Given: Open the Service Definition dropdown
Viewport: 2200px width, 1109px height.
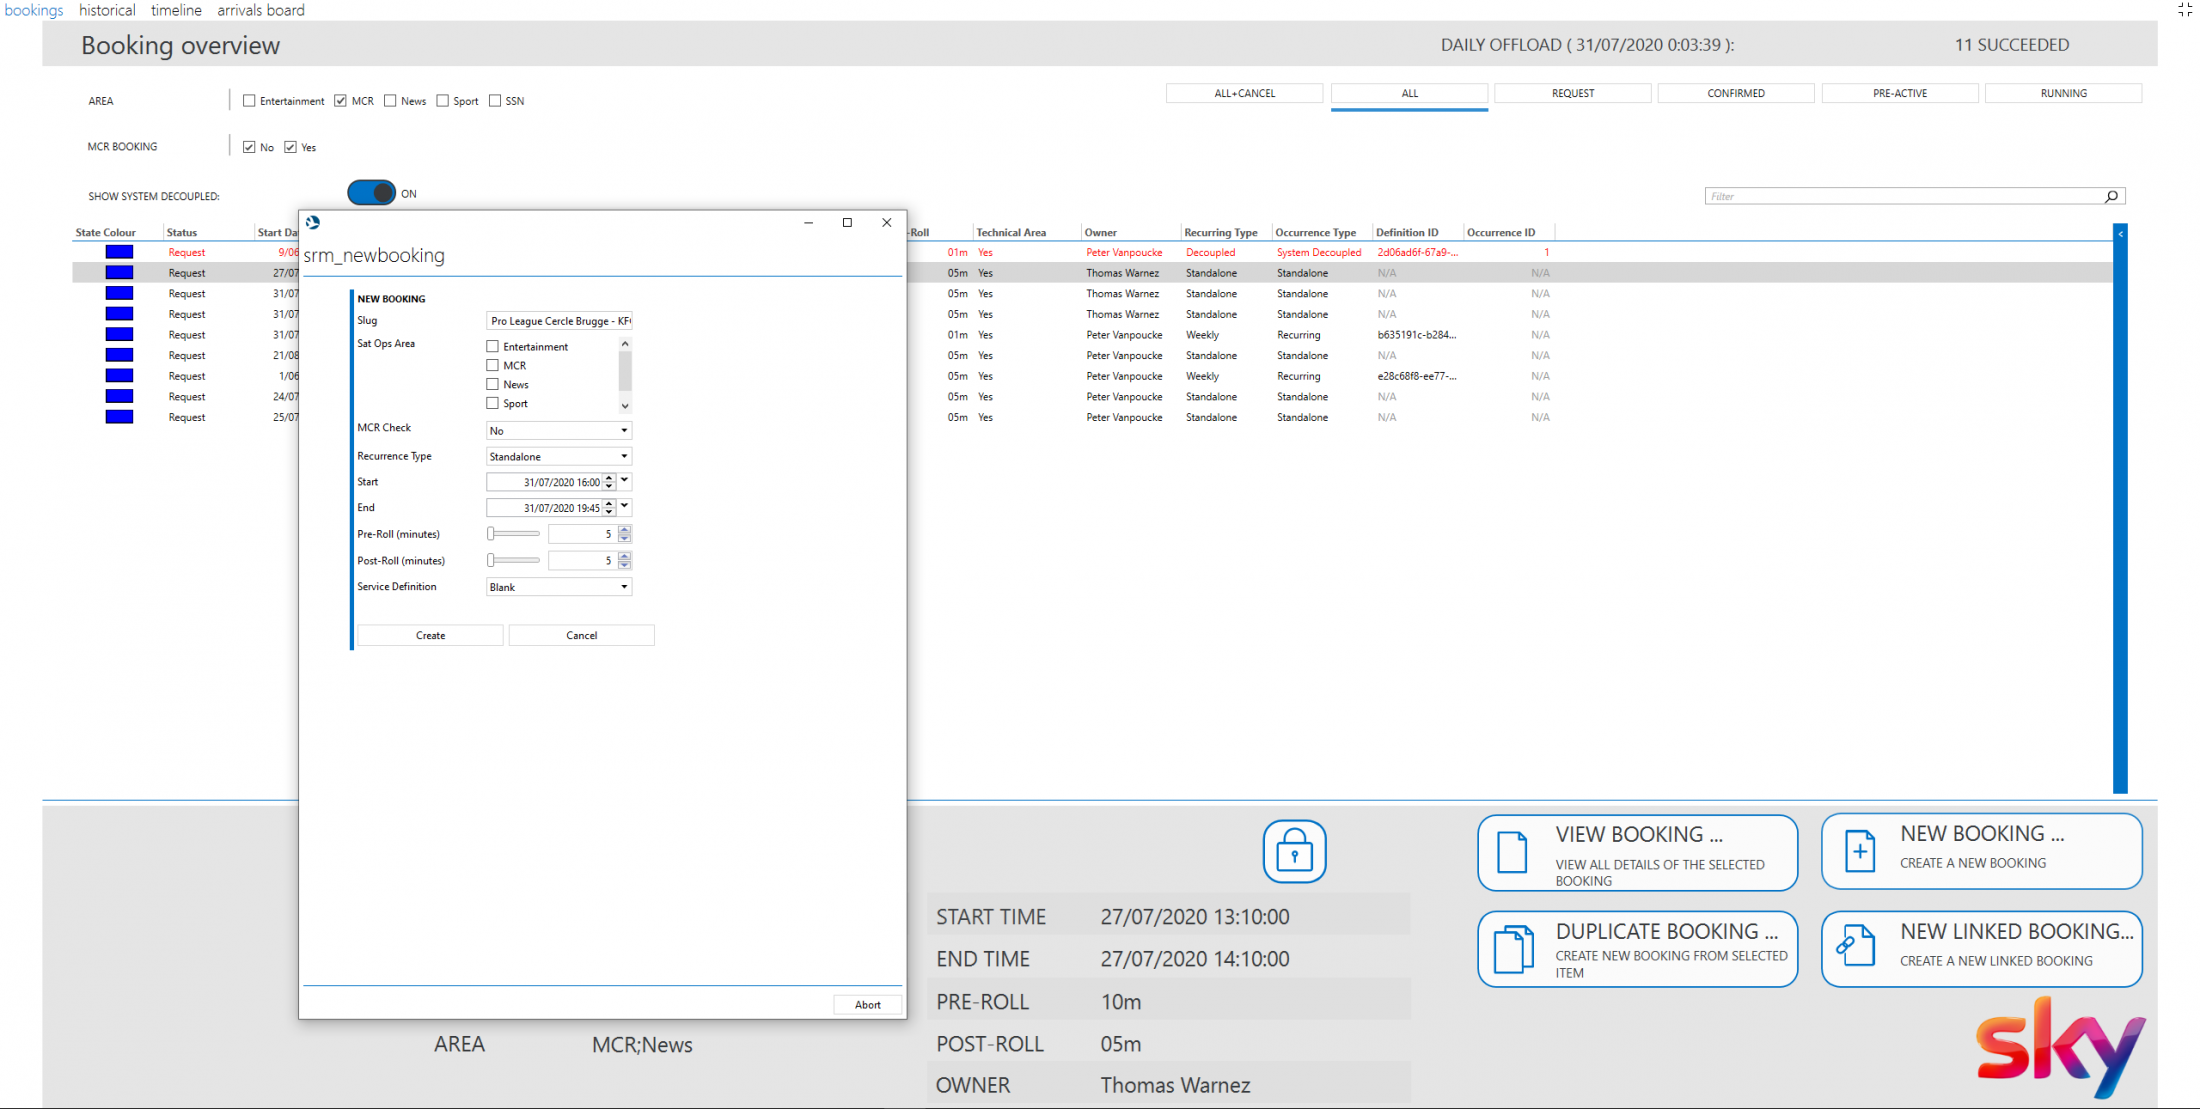Looking at the screenshot, I should (559, 587).
